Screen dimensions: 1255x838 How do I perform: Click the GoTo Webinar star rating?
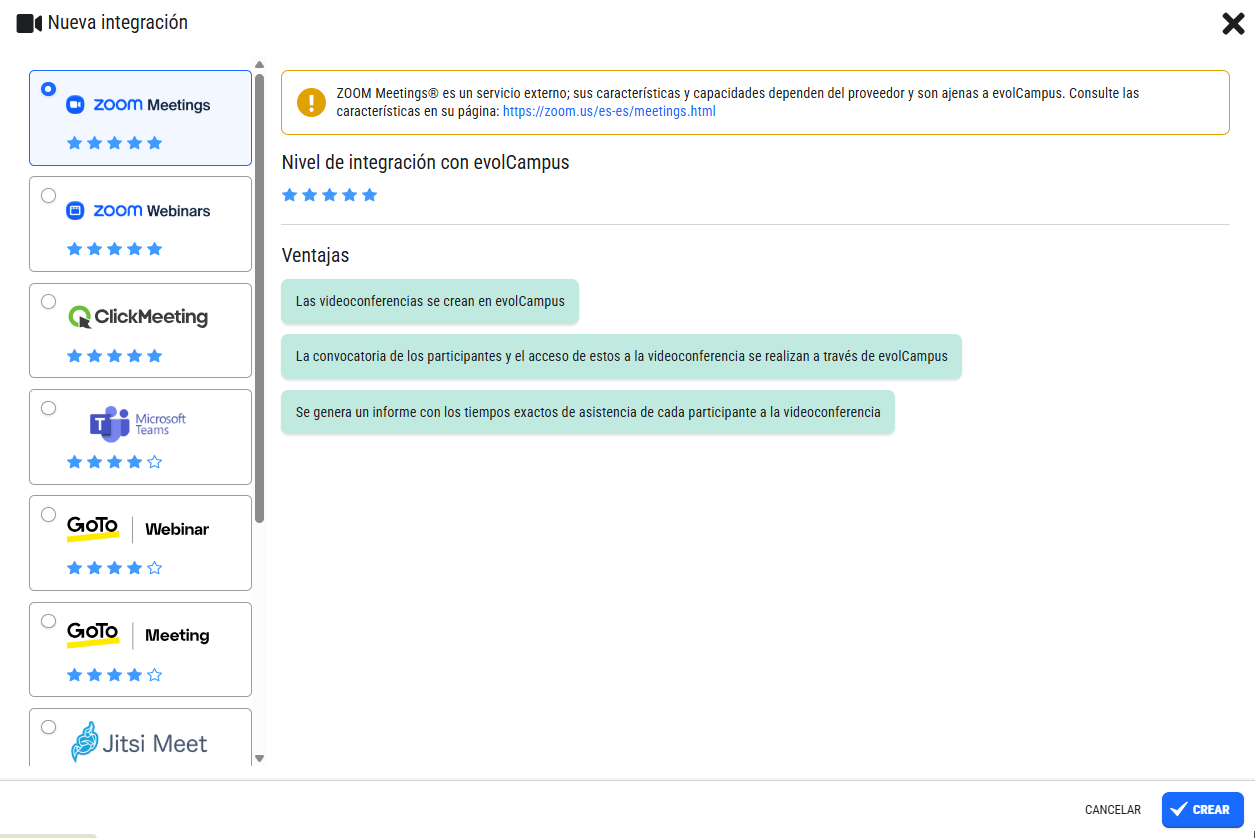tap(114, 568)
